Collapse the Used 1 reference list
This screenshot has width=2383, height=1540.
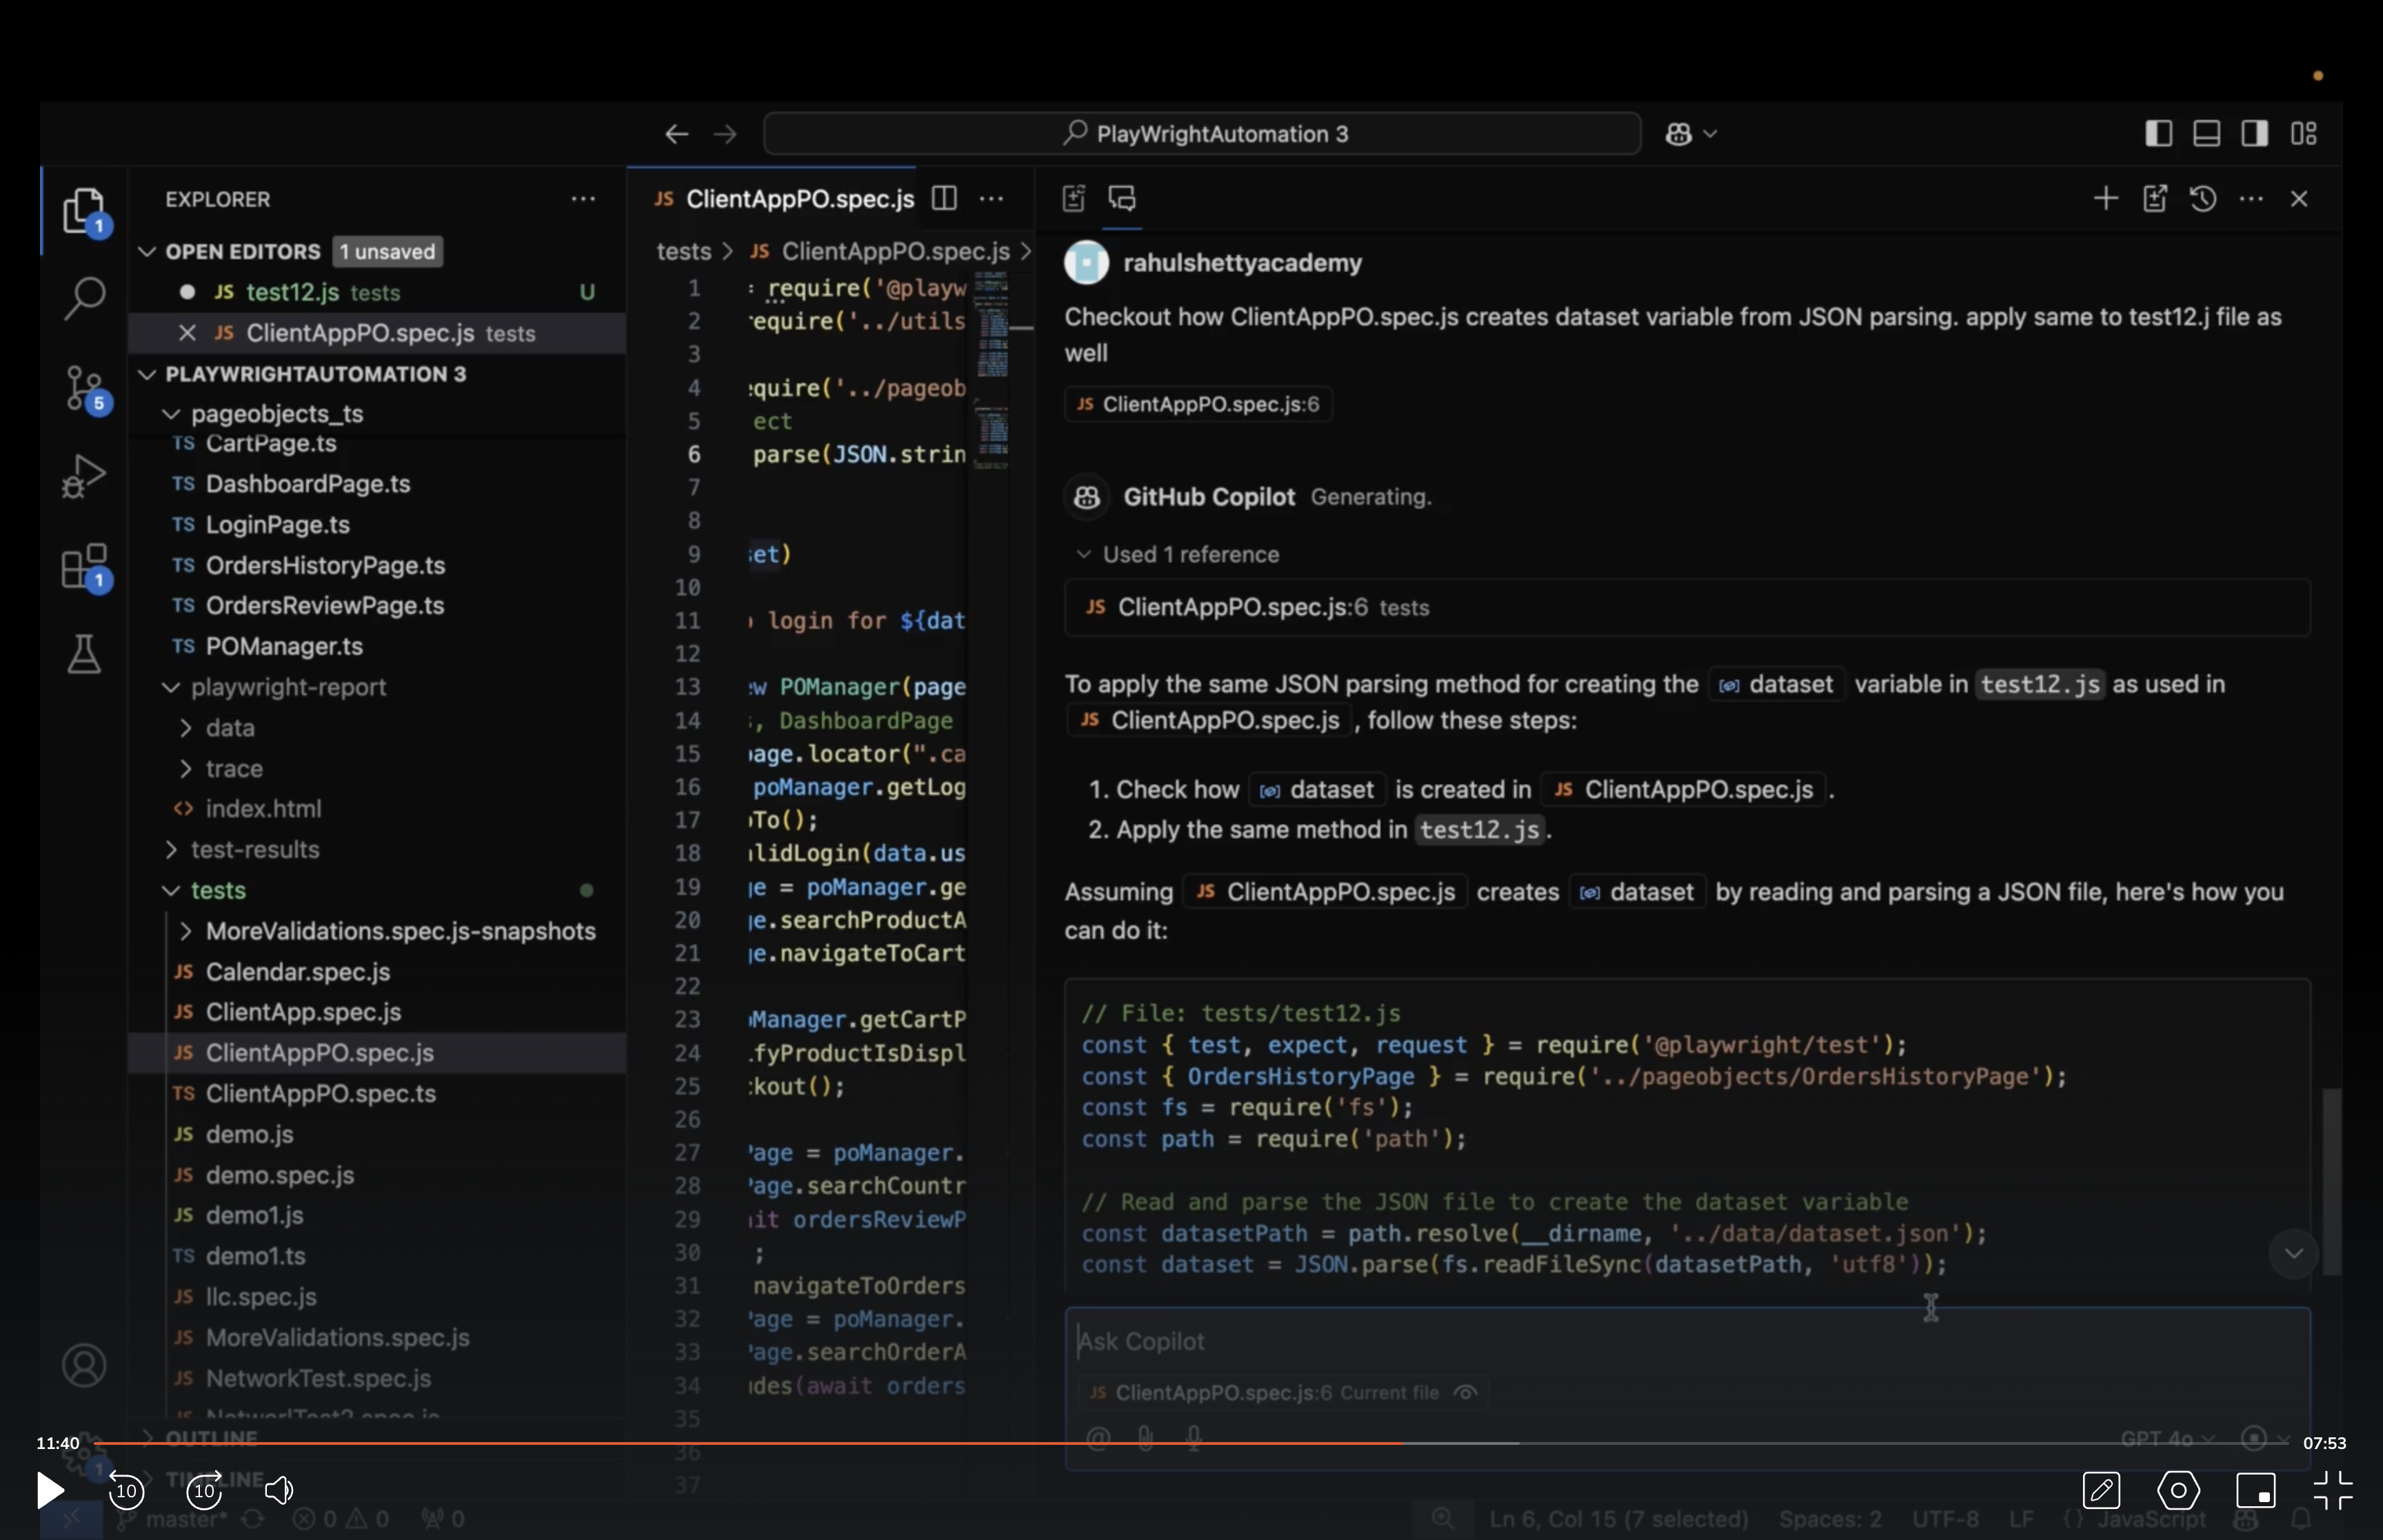tap(1083, 554)
